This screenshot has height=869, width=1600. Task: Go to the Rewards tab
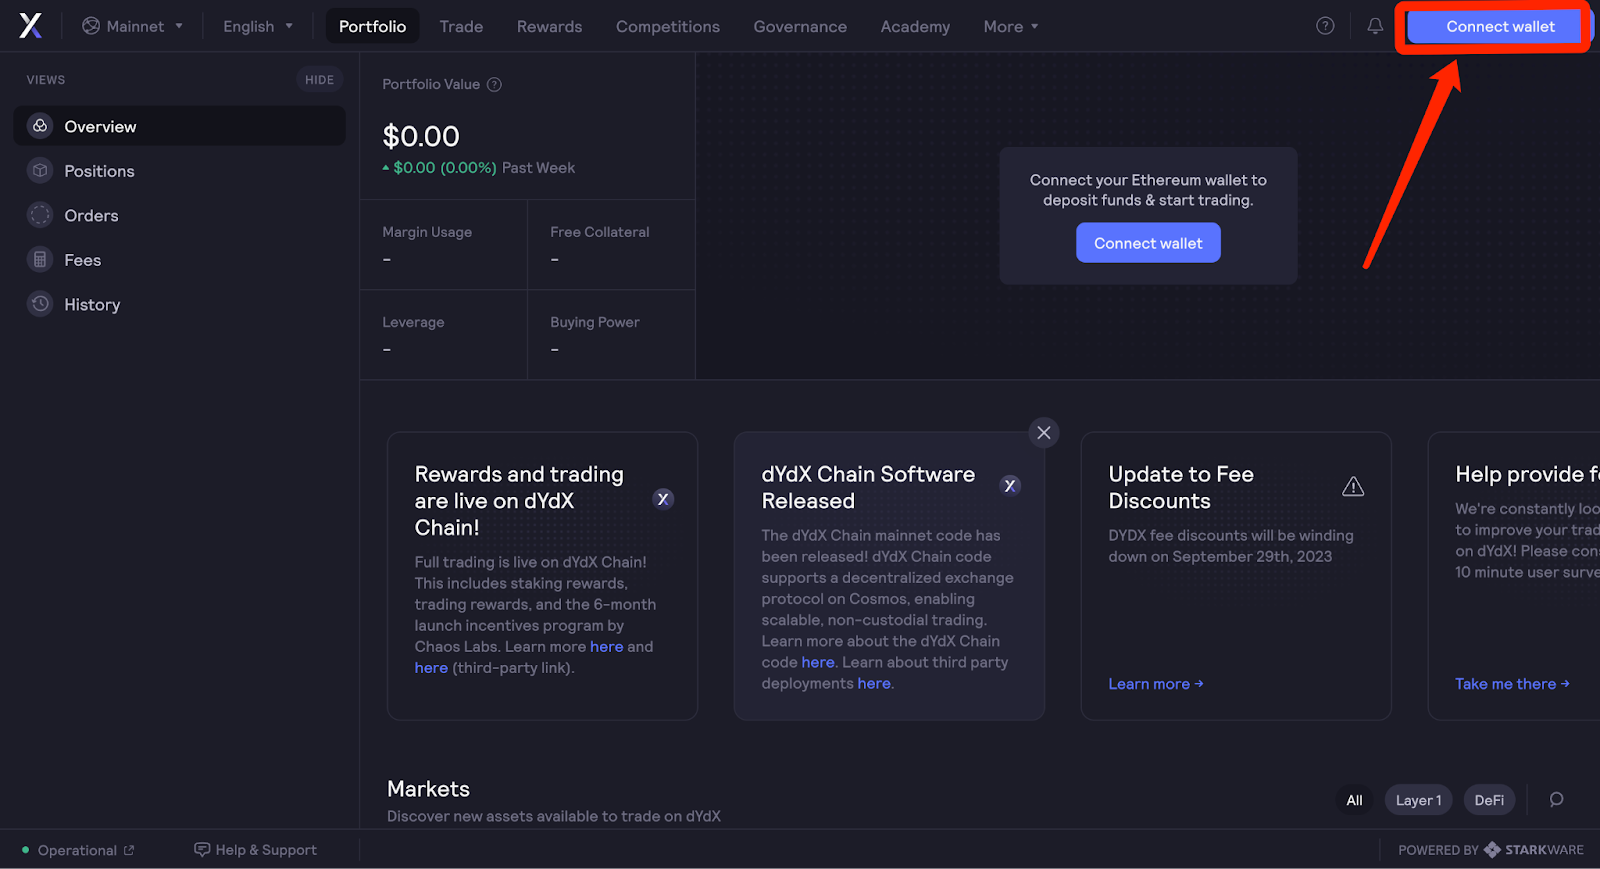(549, 26)
